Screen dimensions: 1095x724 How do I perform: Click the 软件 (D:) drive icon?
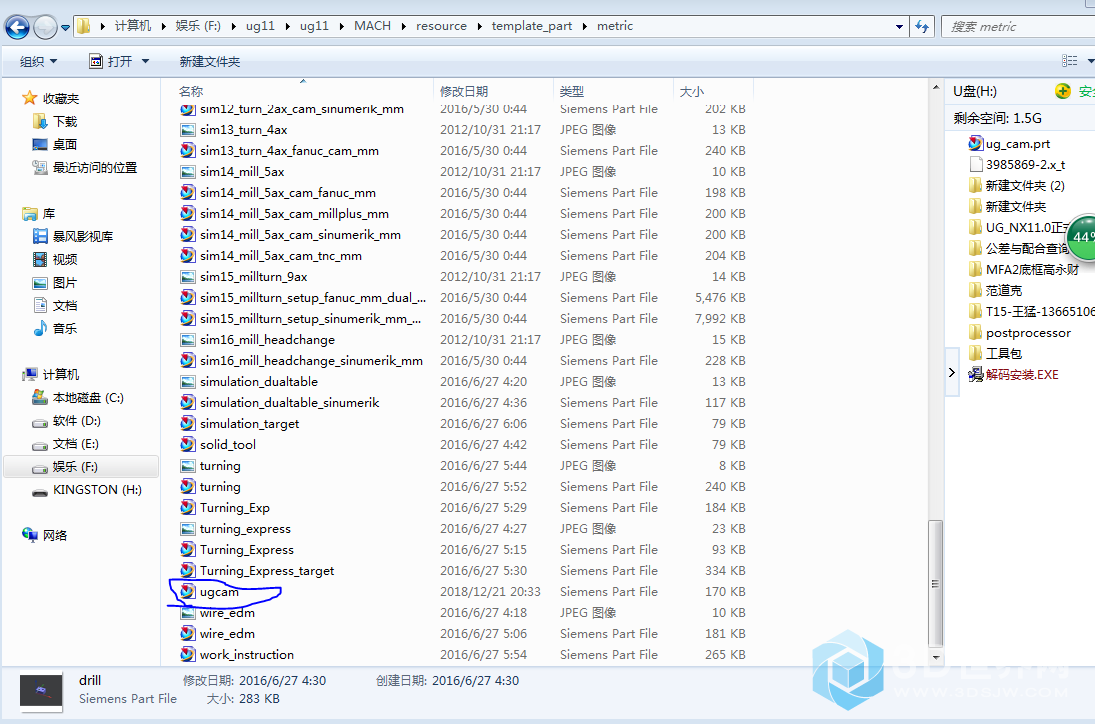click(40, 421)
